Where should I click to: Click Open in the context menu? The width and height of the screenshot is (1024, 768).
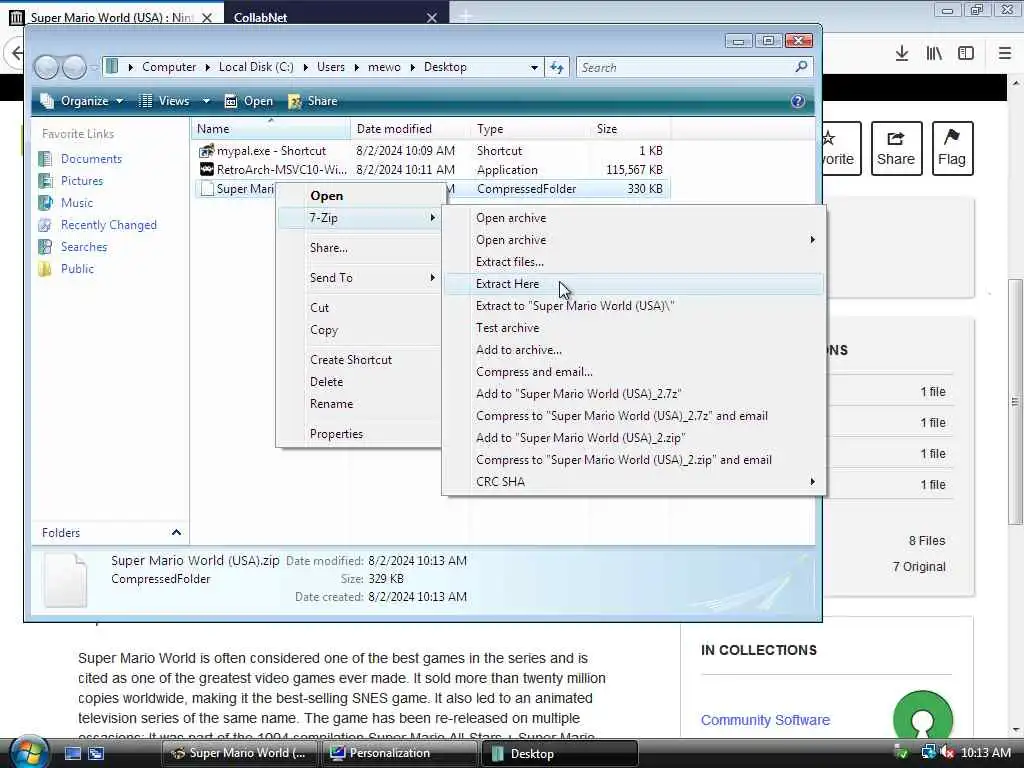tap(359, 196)
